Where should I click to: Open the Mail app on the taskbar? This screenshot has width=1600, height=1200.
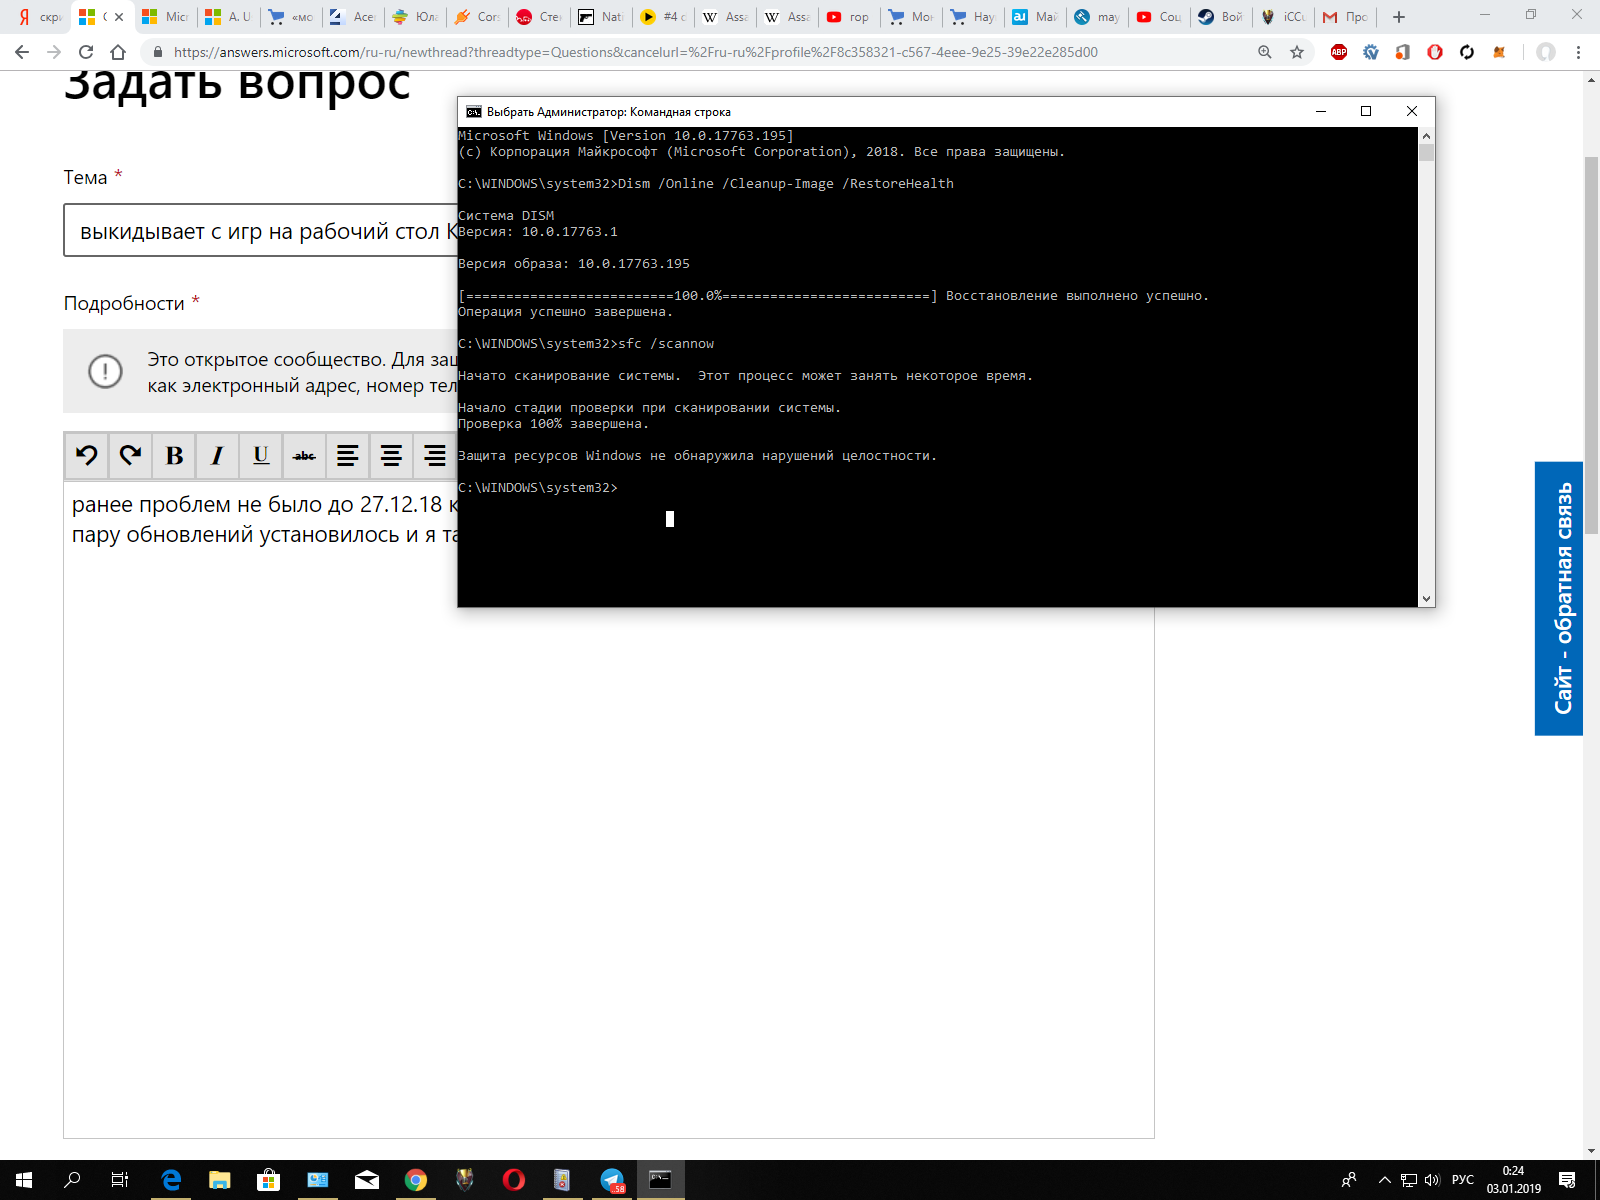click(x=367, y=1180)
